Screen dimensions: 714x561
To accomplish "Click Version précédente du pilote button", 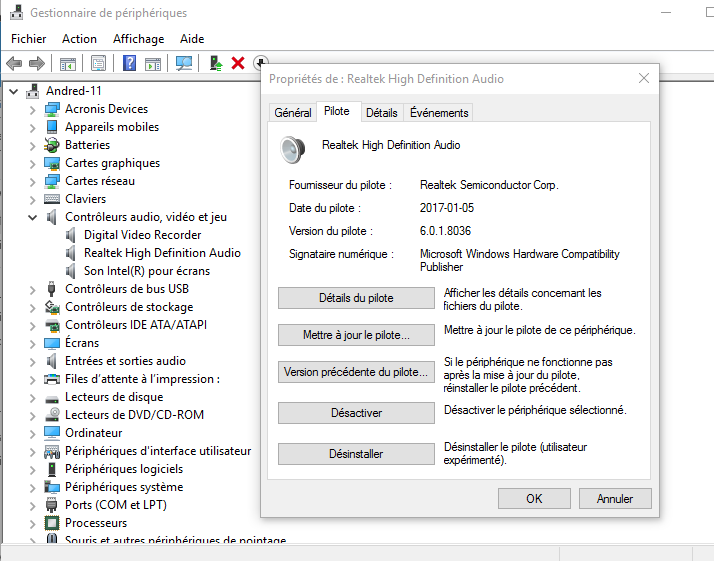I will coord(356,372).
